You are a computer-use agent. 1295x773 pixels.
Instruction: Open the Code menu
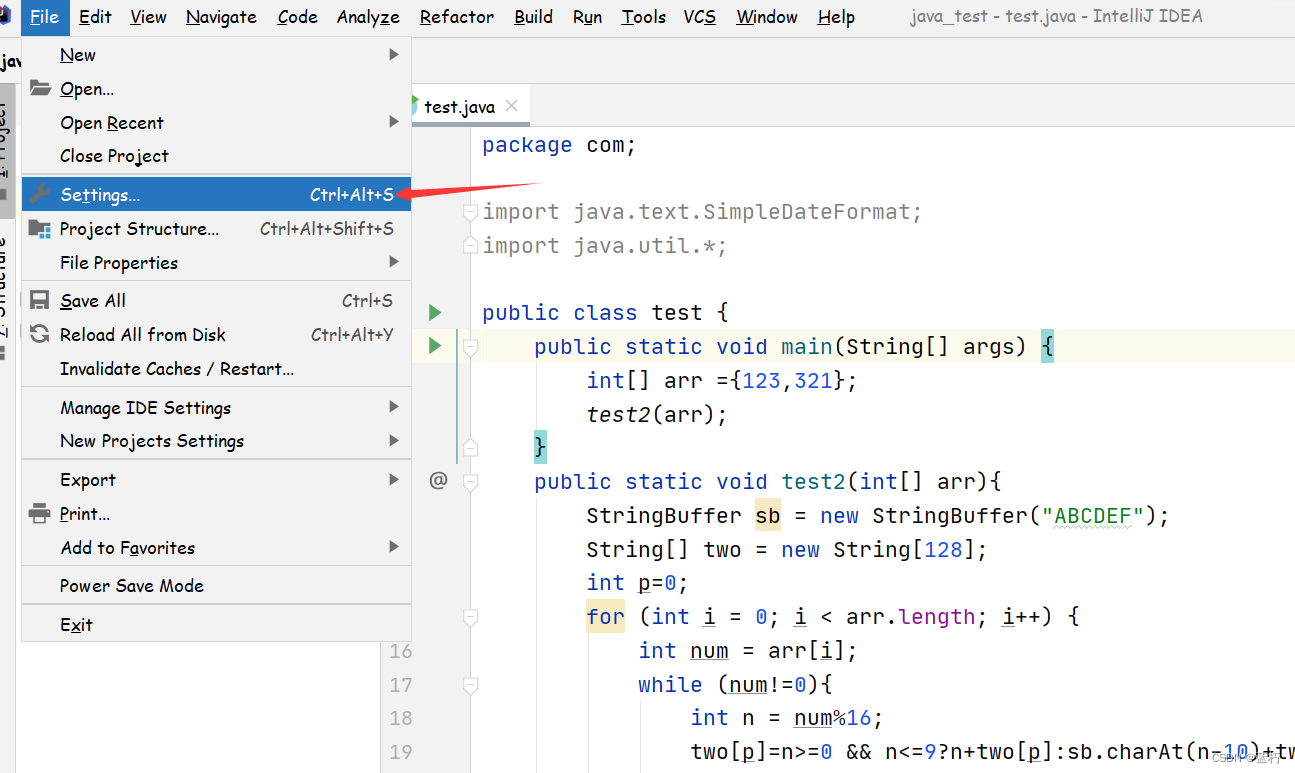click(x=297, y=17)
